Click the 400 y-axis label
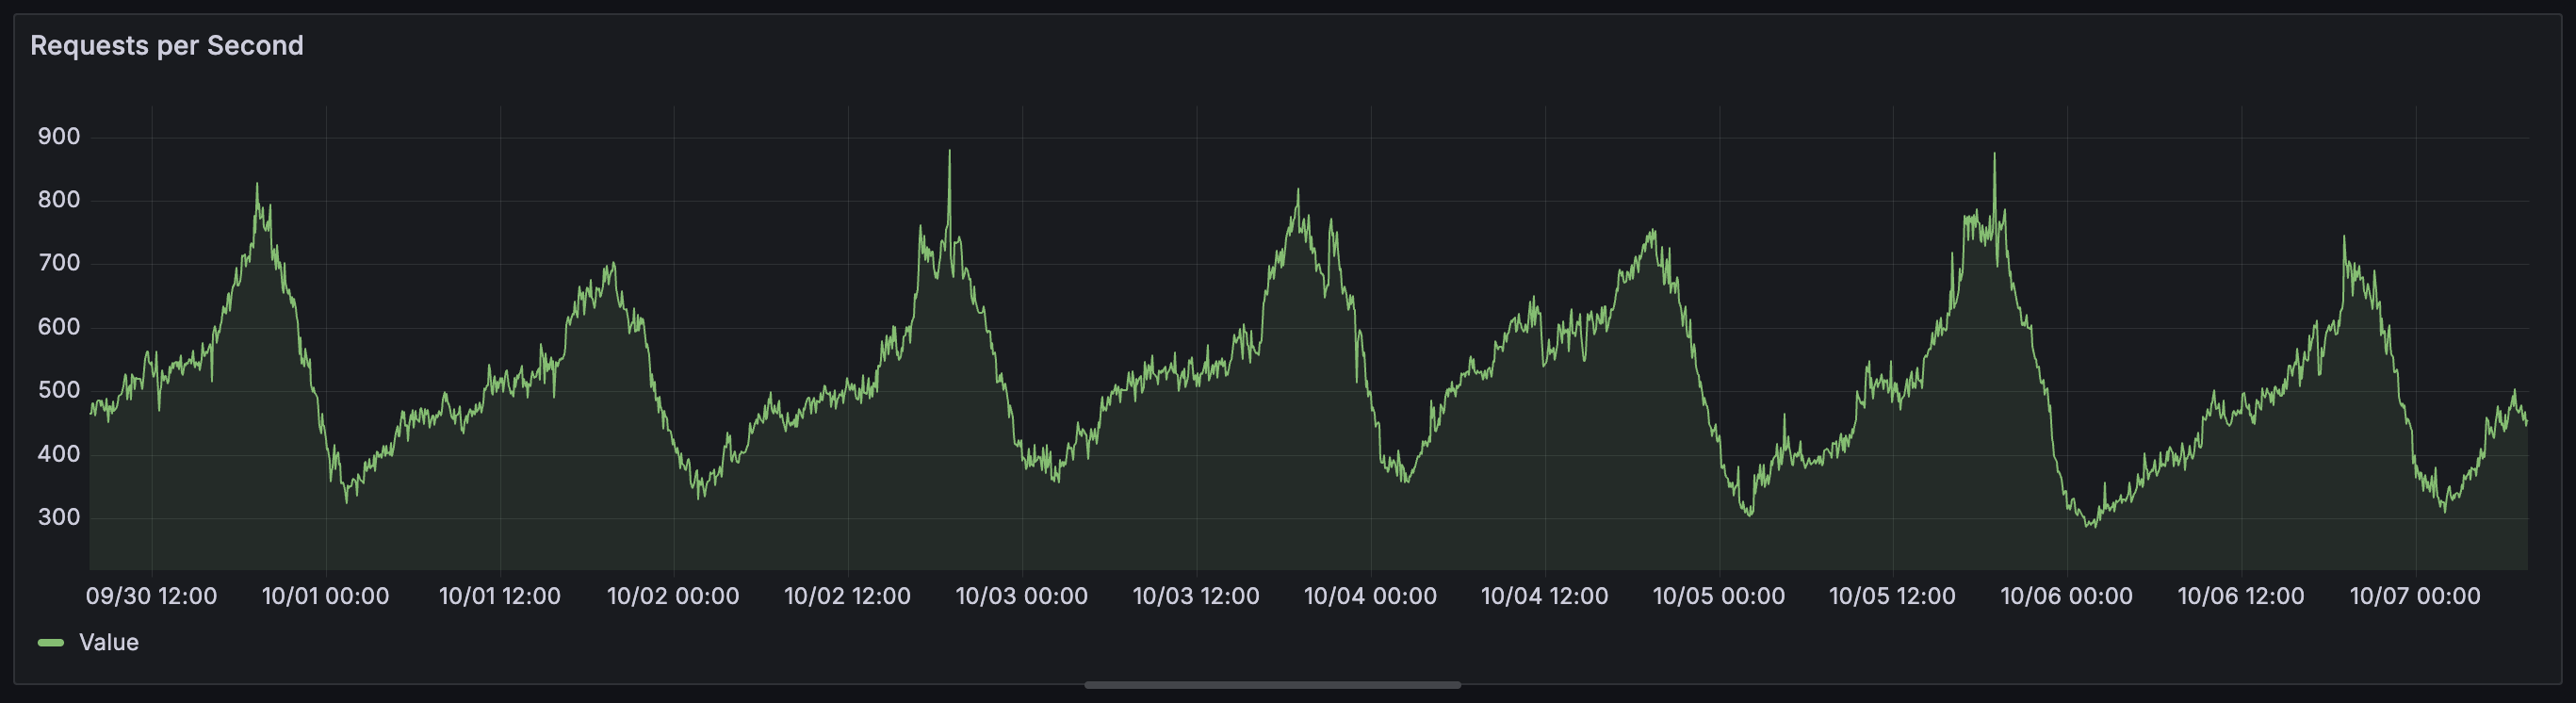The image size is (2576, 703). (59, 454)
